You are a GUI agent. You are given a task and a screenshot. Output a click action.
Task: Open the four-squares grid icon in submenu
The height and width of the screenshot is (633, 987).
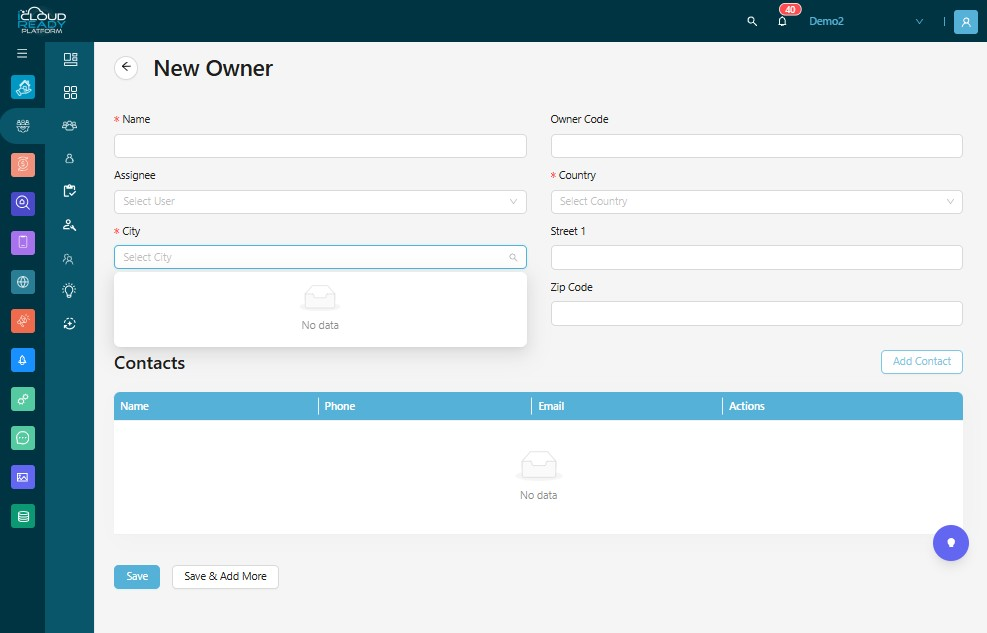[x=70, y=92]
